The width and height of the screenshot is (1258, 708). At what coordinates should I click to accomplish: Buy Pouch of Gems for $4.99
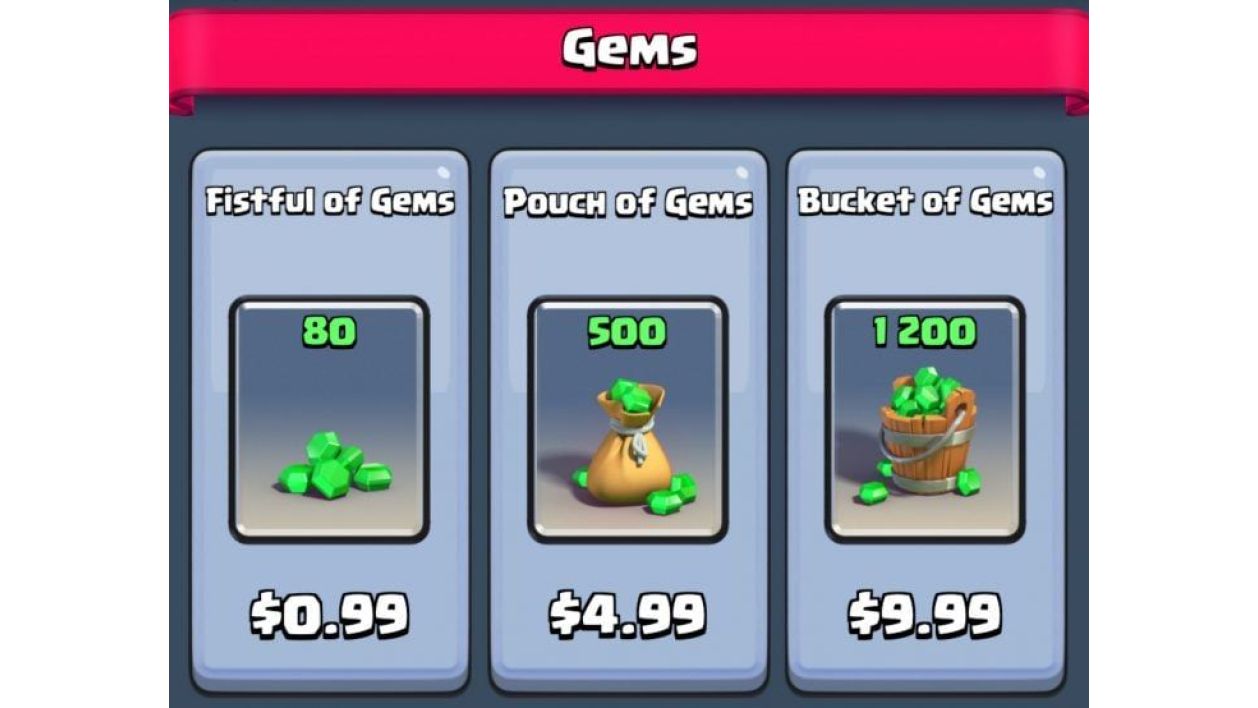(x=627, y=614)
